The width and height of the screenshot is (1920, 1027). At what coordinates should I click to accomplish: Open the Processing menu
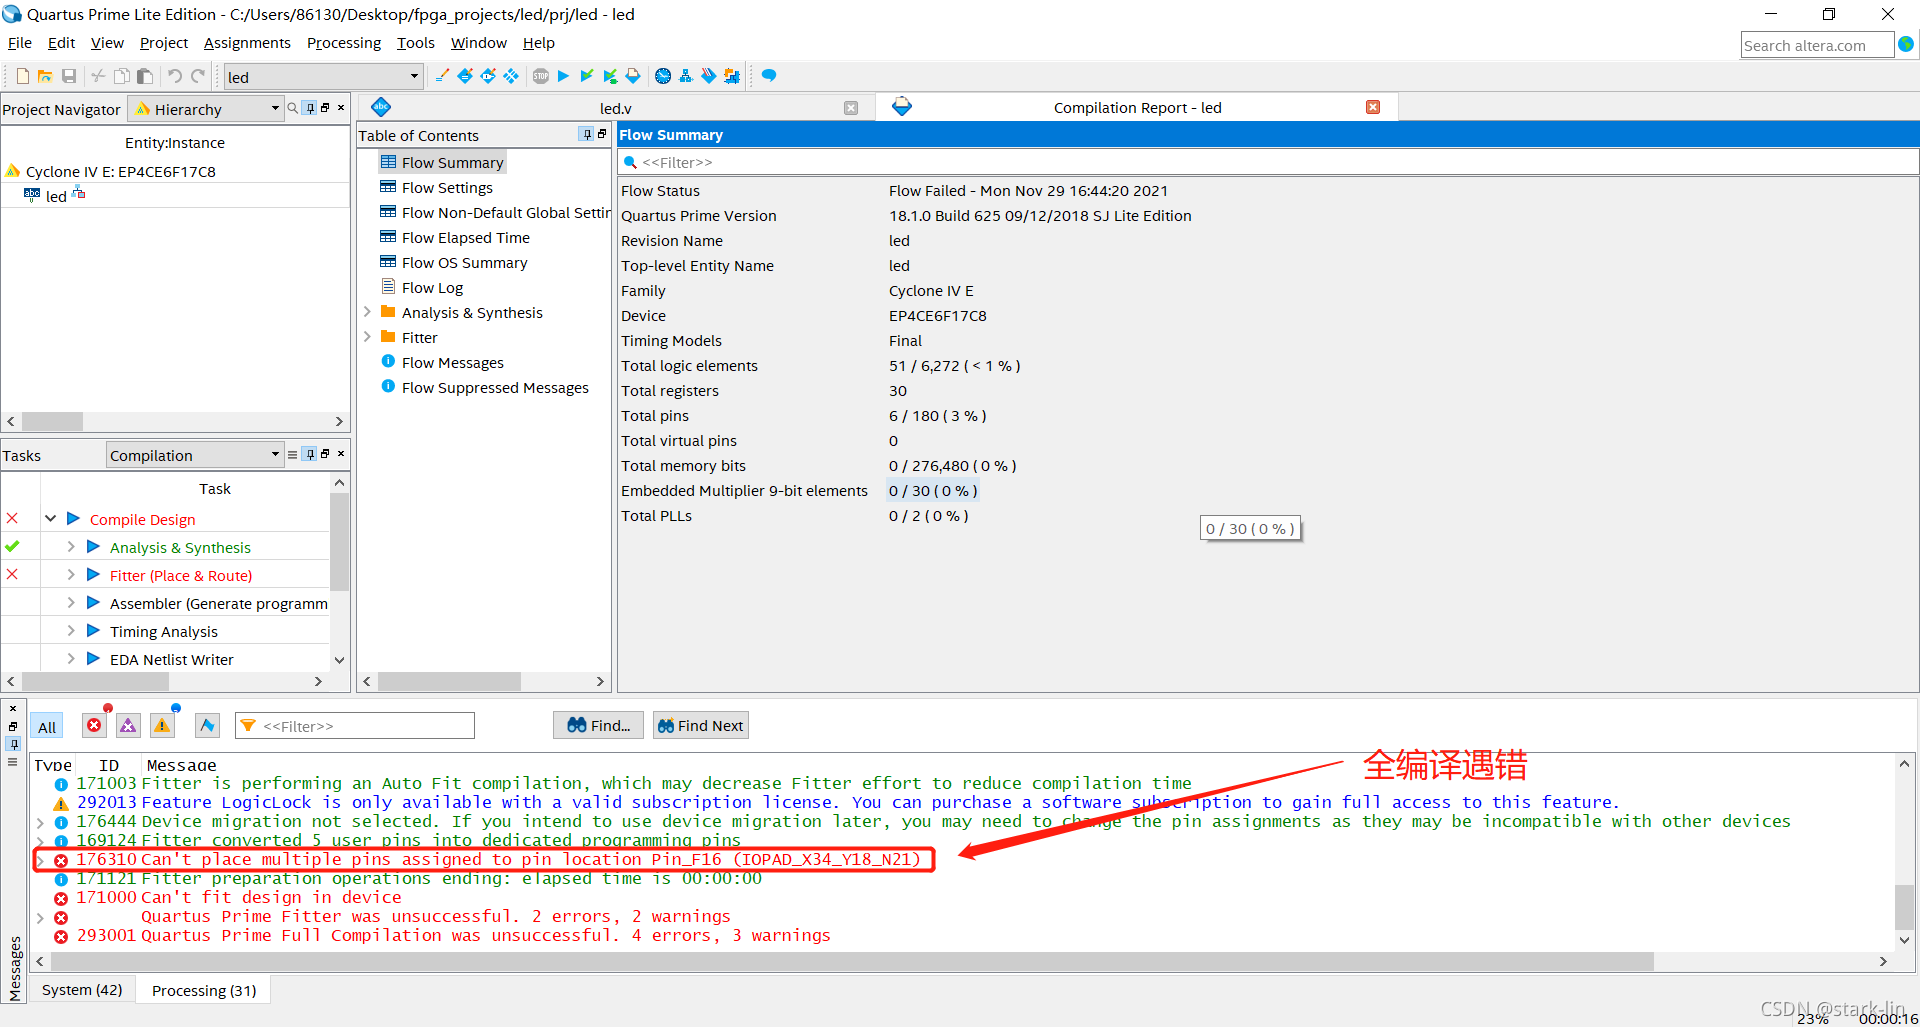(344, 43)
